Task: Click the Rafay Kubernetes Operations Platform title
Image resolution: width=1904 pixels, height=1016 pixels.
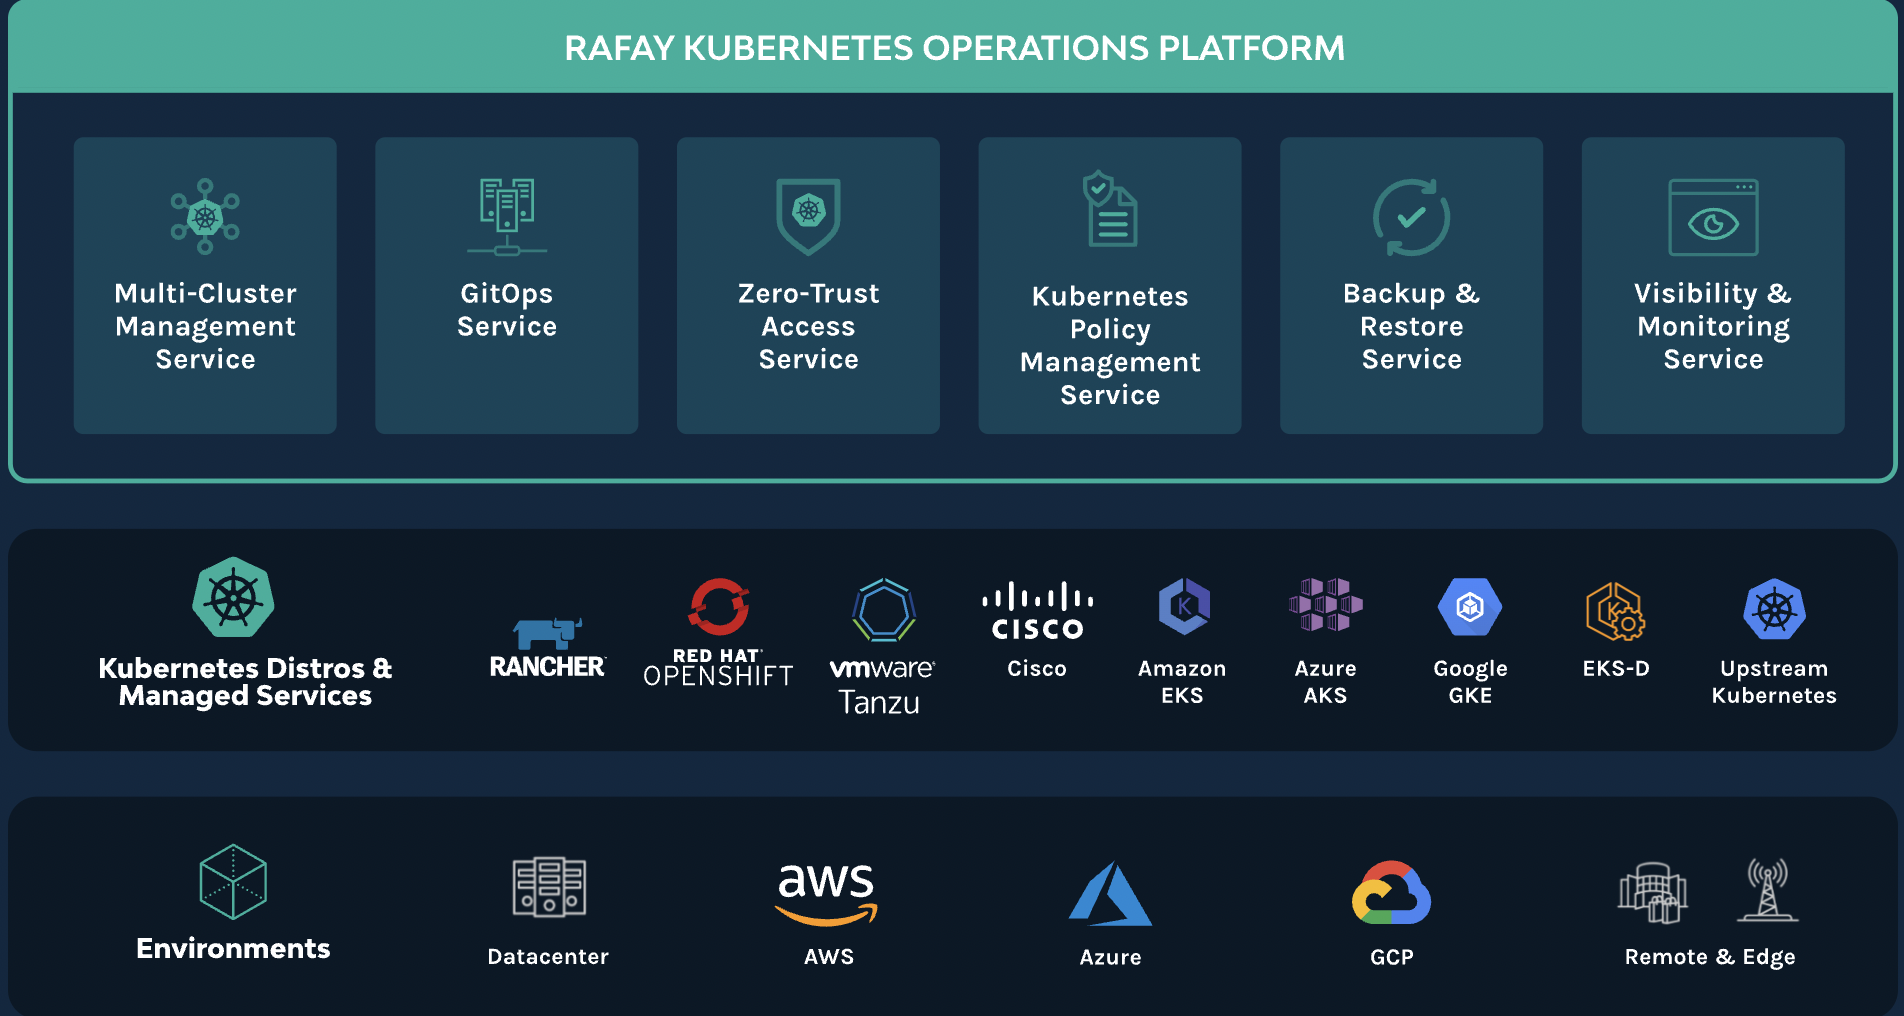Action: pyautogui.click(x=955, y=48)
